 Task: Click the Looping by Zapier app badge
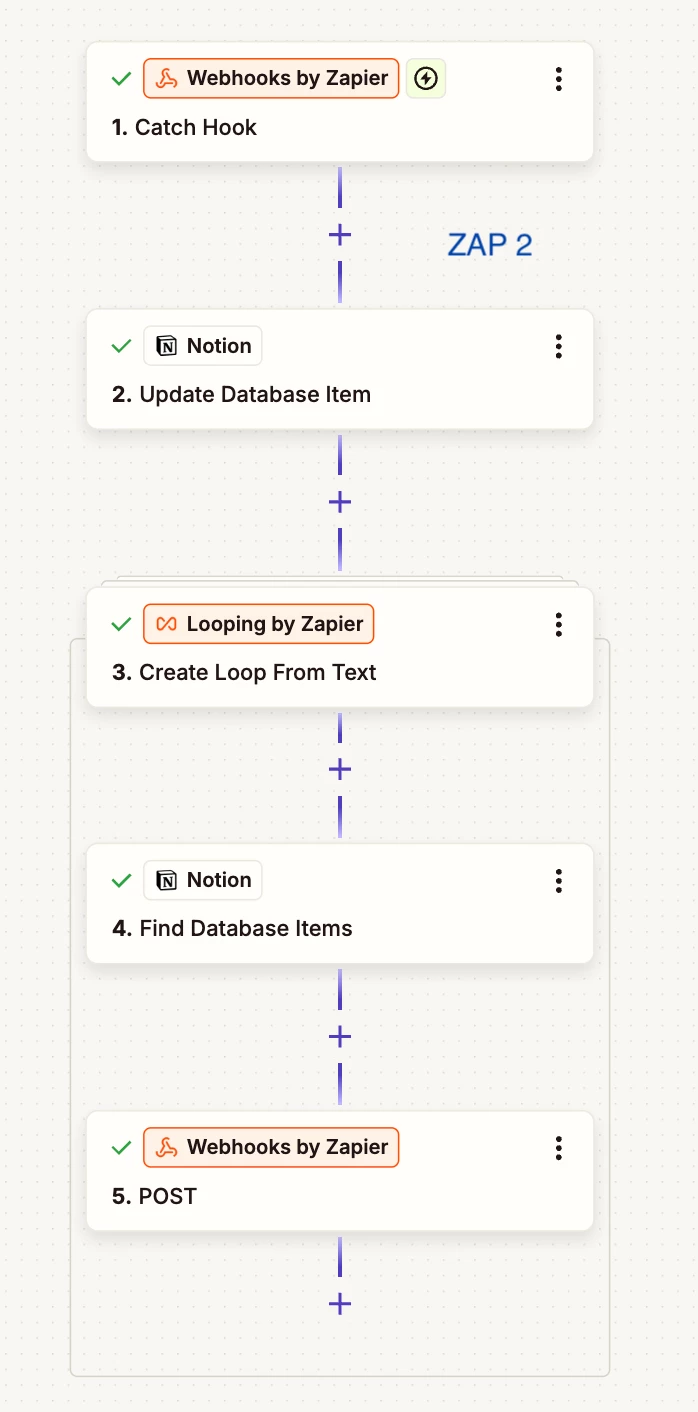(259, 624)
